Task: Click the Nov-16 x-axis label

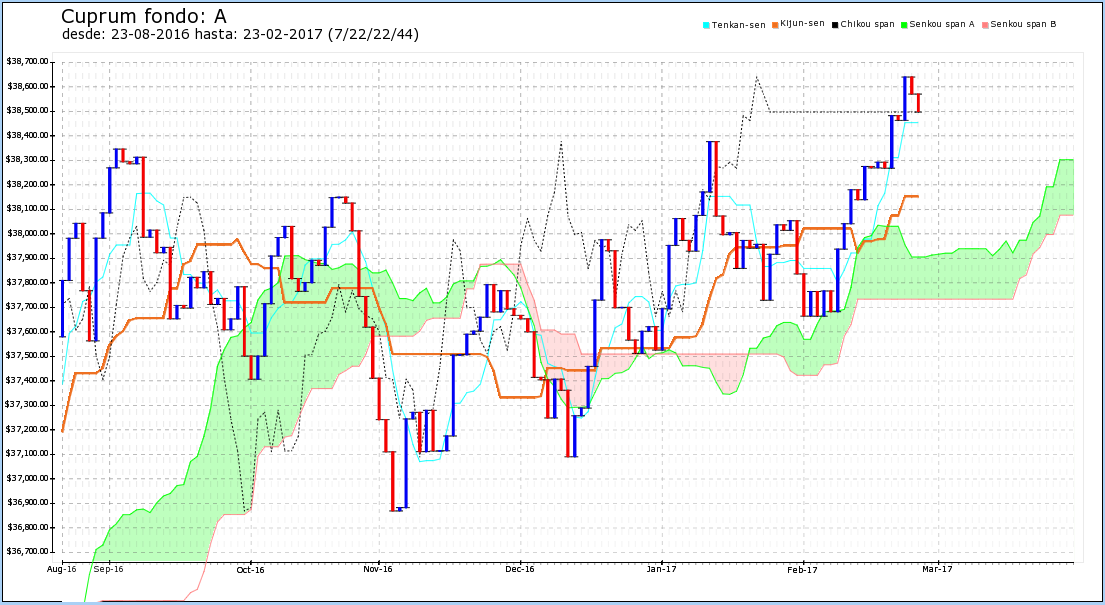Action: (x=378, y=569)
